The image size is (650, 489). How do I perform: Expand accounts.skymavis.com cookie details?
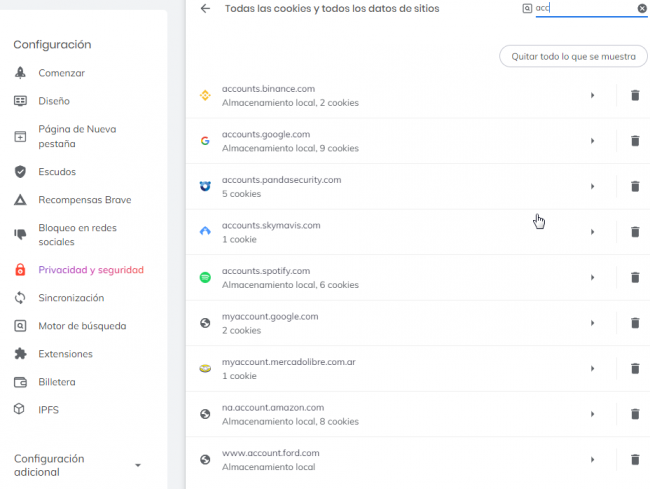tap(592, 232)
